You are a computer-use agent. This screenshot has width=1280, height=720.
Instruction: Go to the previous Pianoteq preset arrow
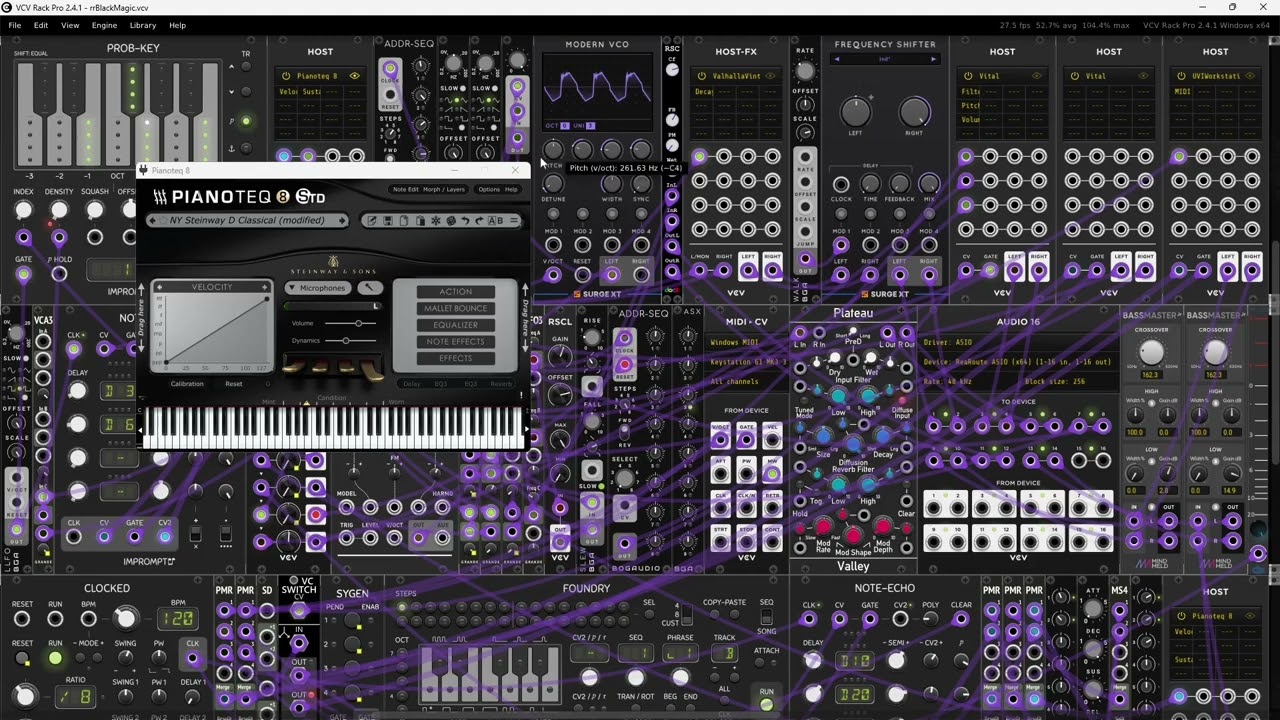(x=154, y=221)
